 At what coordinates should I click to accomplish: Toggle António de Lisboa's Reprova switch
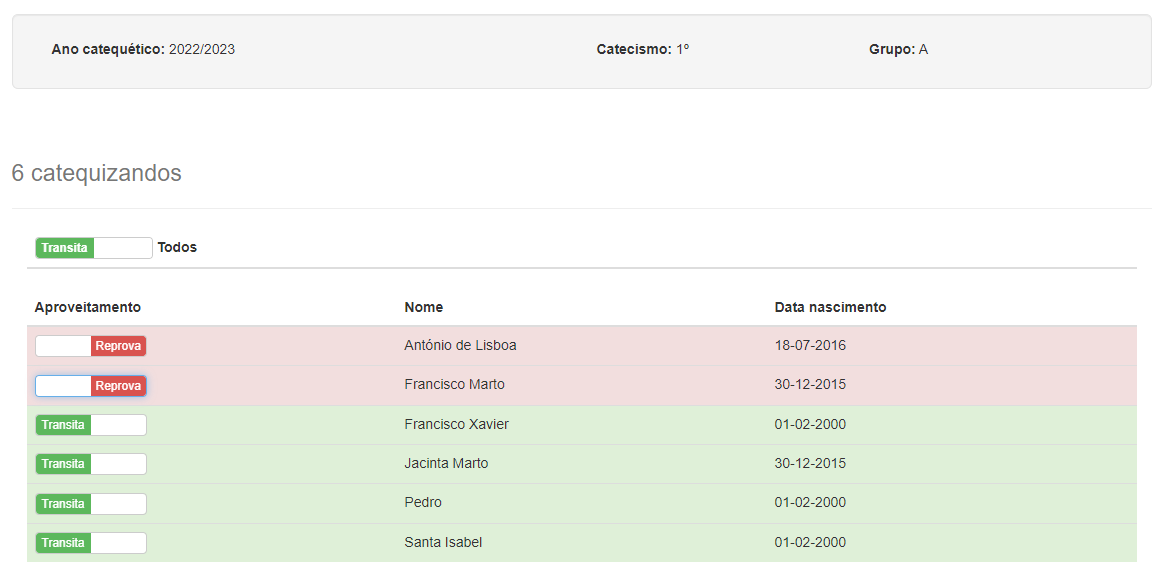(91, 346)
